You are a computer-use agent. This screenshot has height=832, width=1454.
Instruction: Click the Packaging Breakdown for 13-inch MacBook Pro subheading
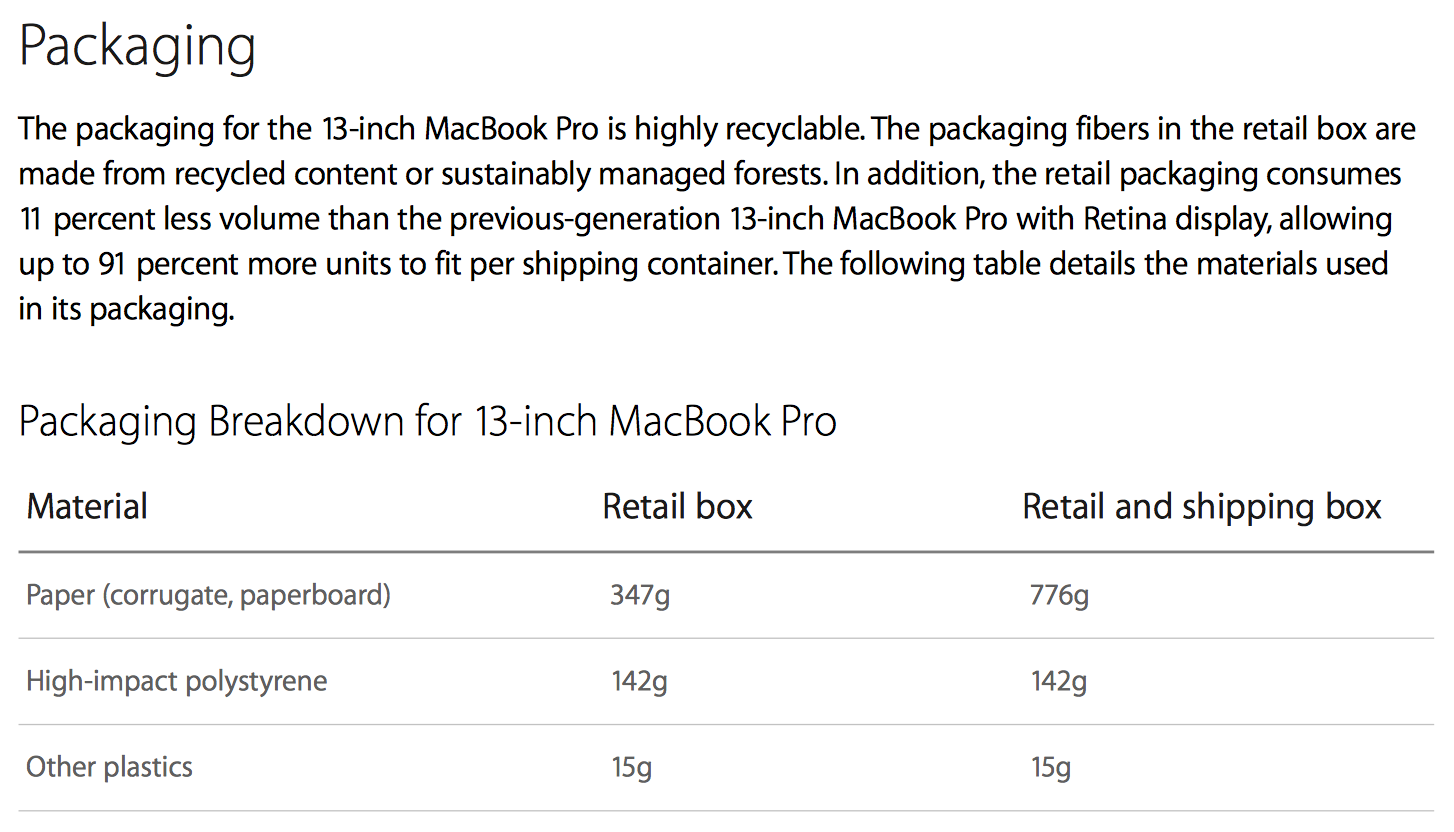428,422
